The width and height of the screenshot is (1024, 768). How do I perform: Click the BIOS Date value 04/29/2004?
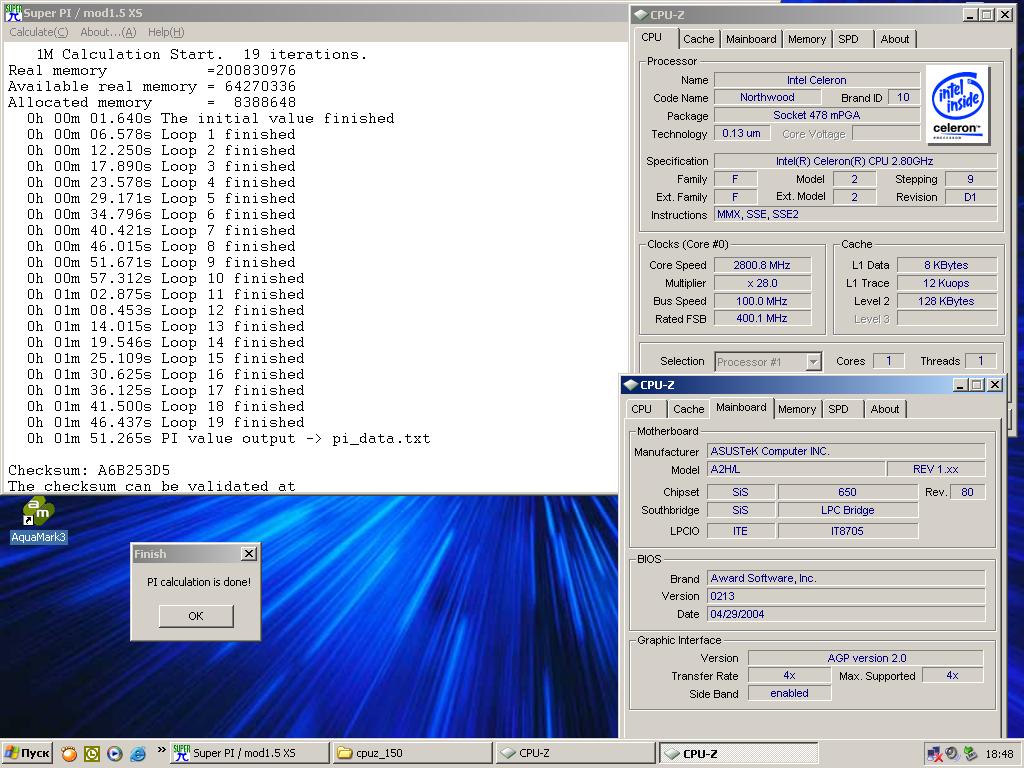point(846,614)
